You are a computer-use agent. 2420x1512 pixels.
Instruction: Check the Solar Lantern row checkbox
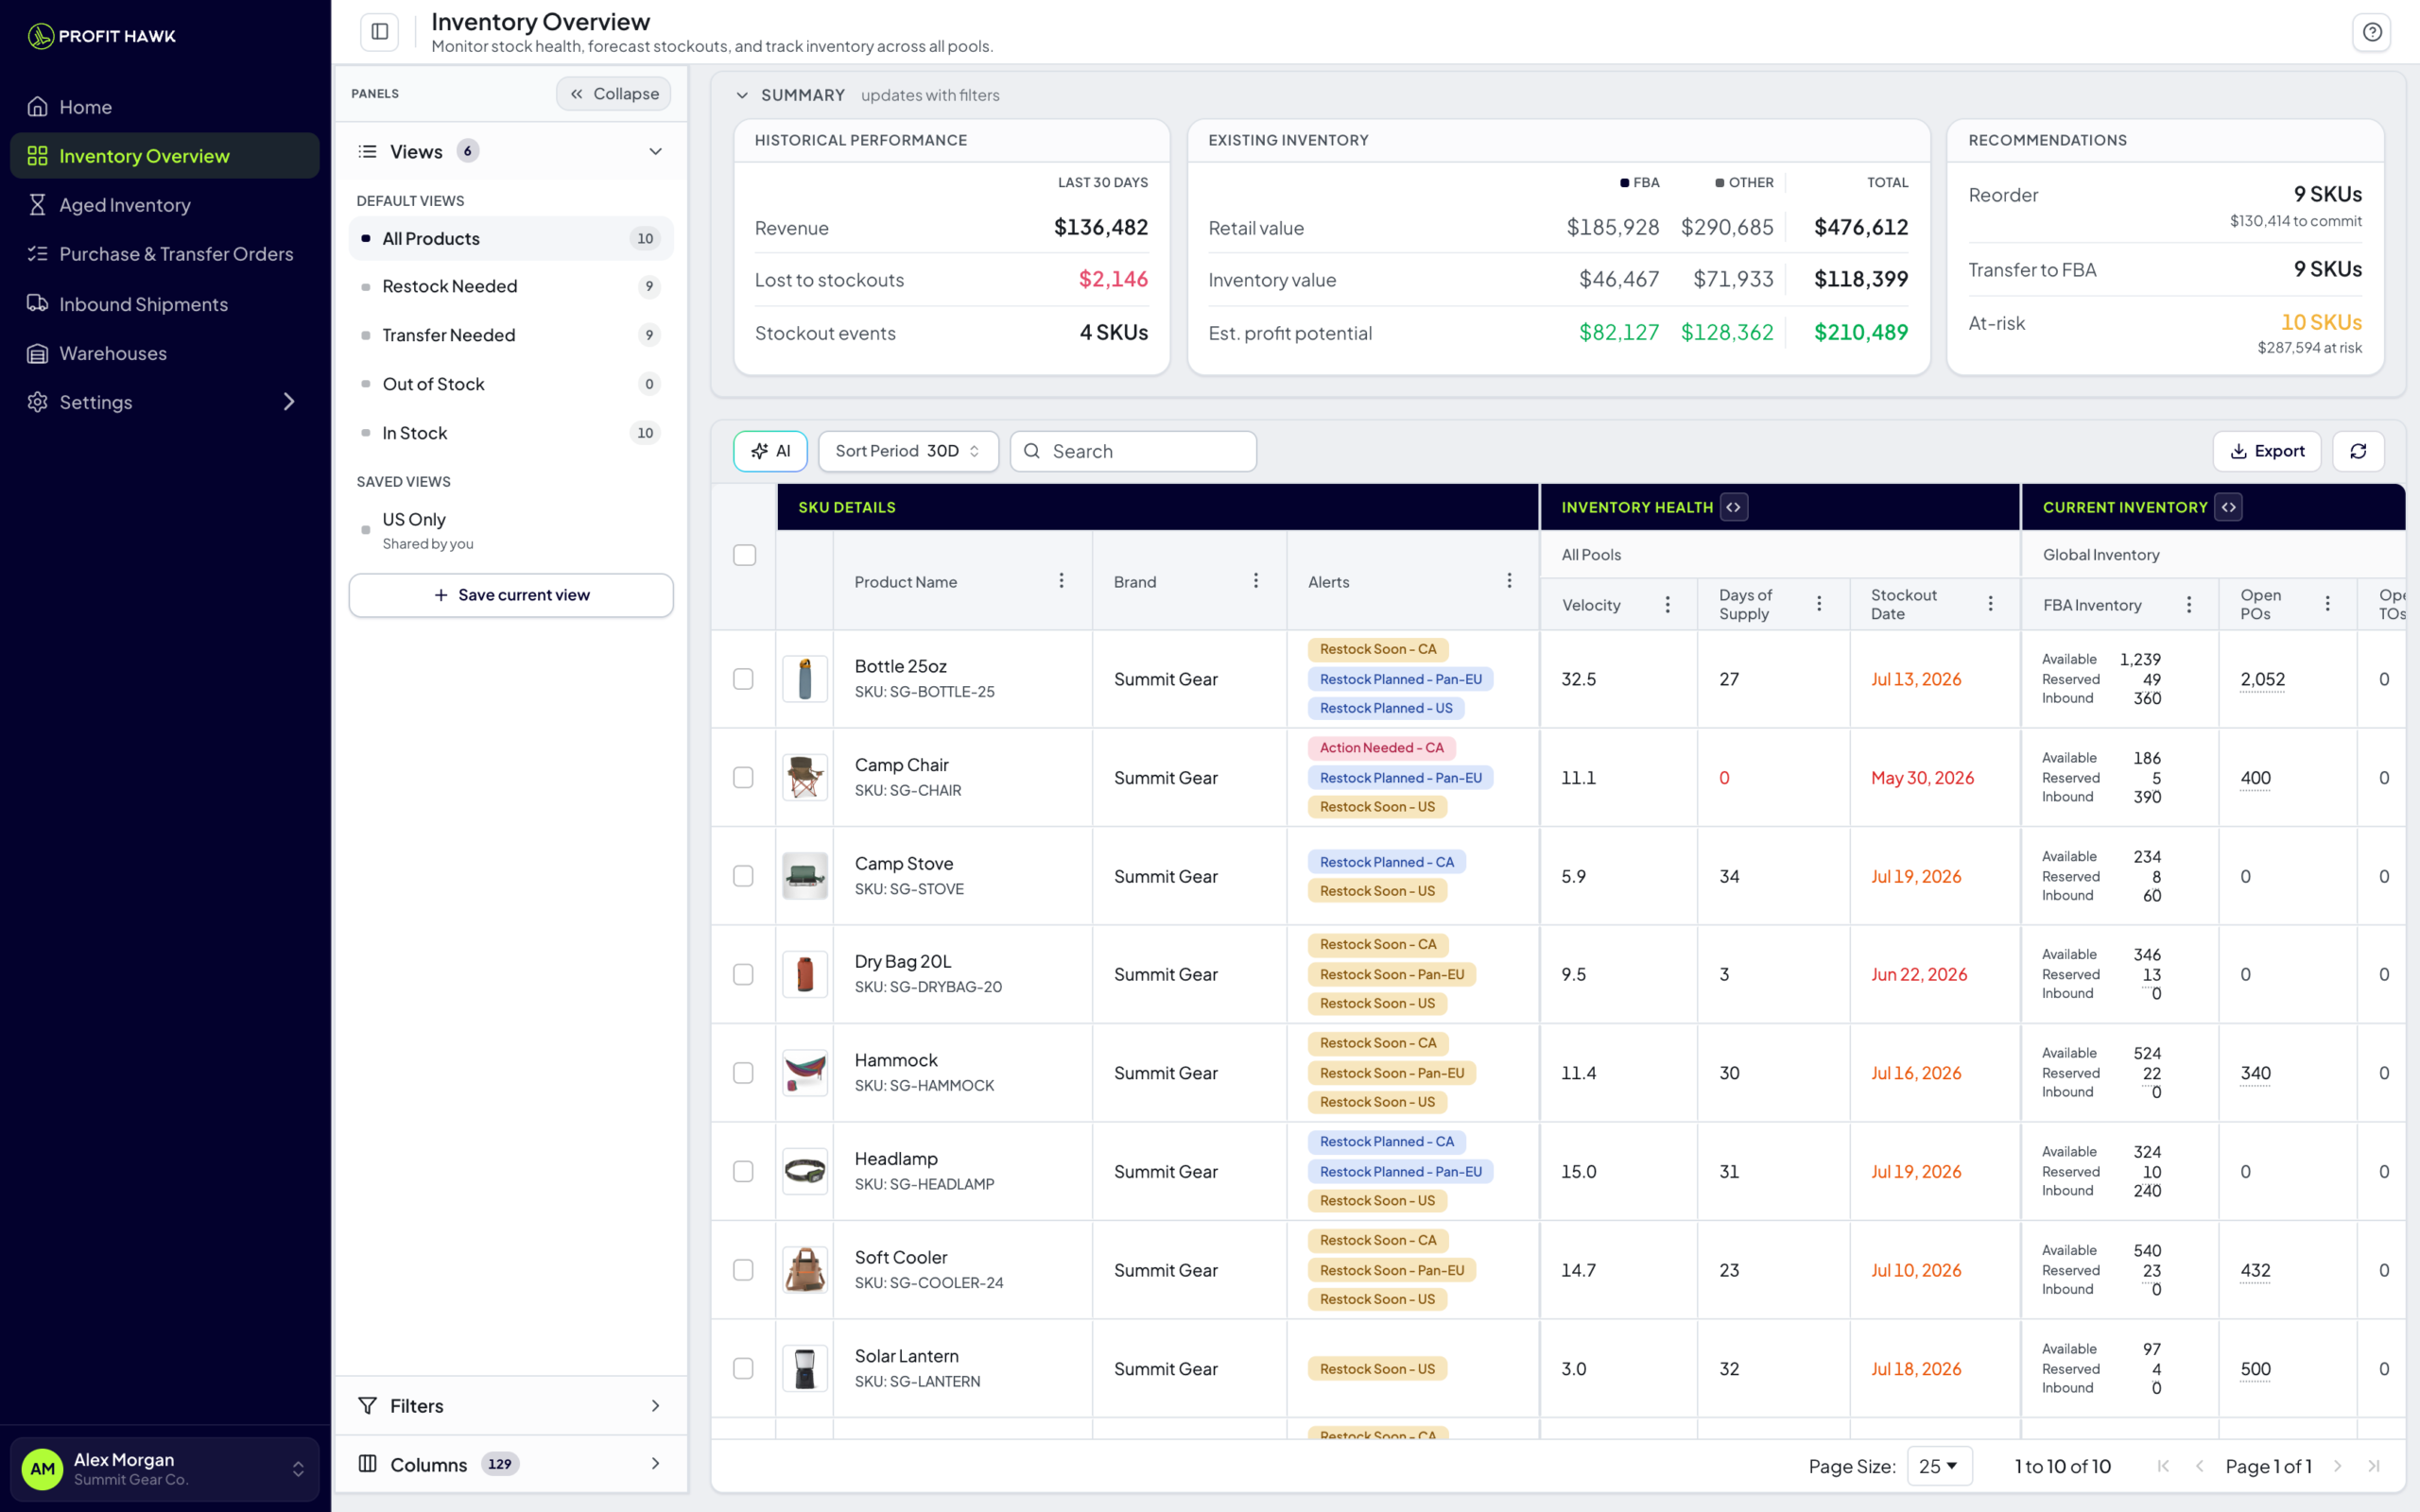[x=743, y=1368]
